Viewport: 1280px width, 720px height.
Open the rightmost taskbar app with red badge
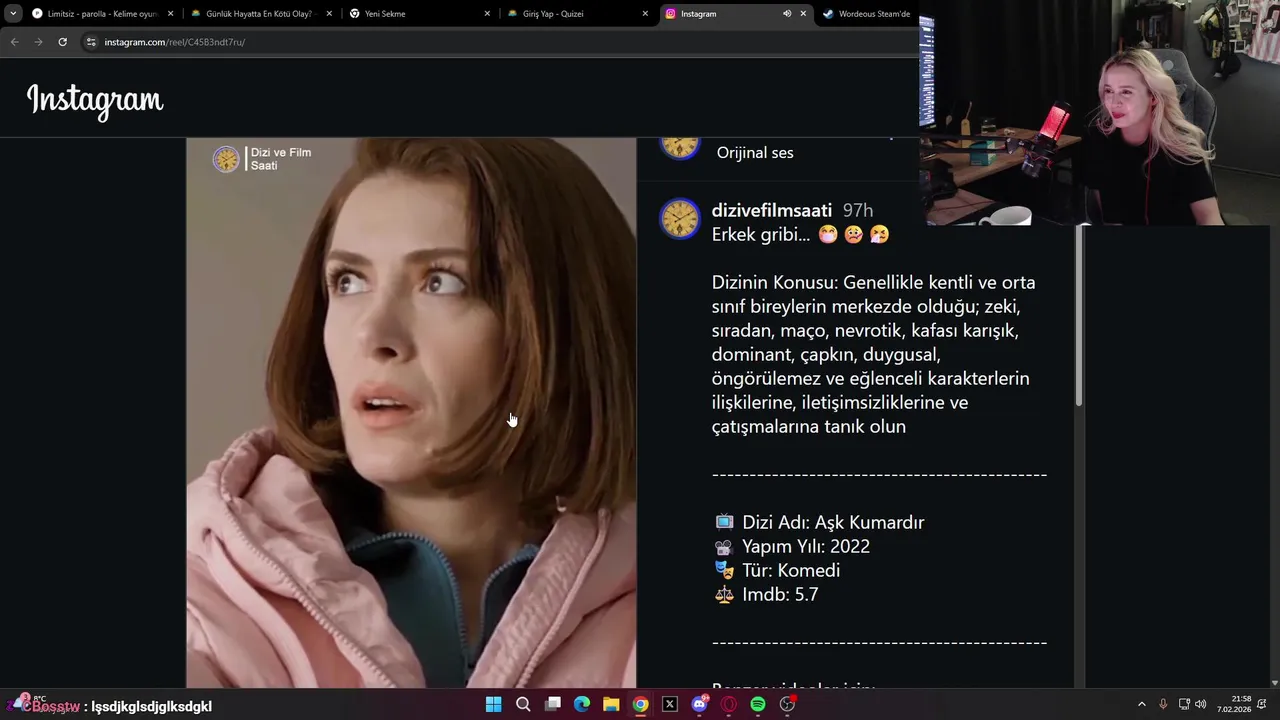point(787,704)
